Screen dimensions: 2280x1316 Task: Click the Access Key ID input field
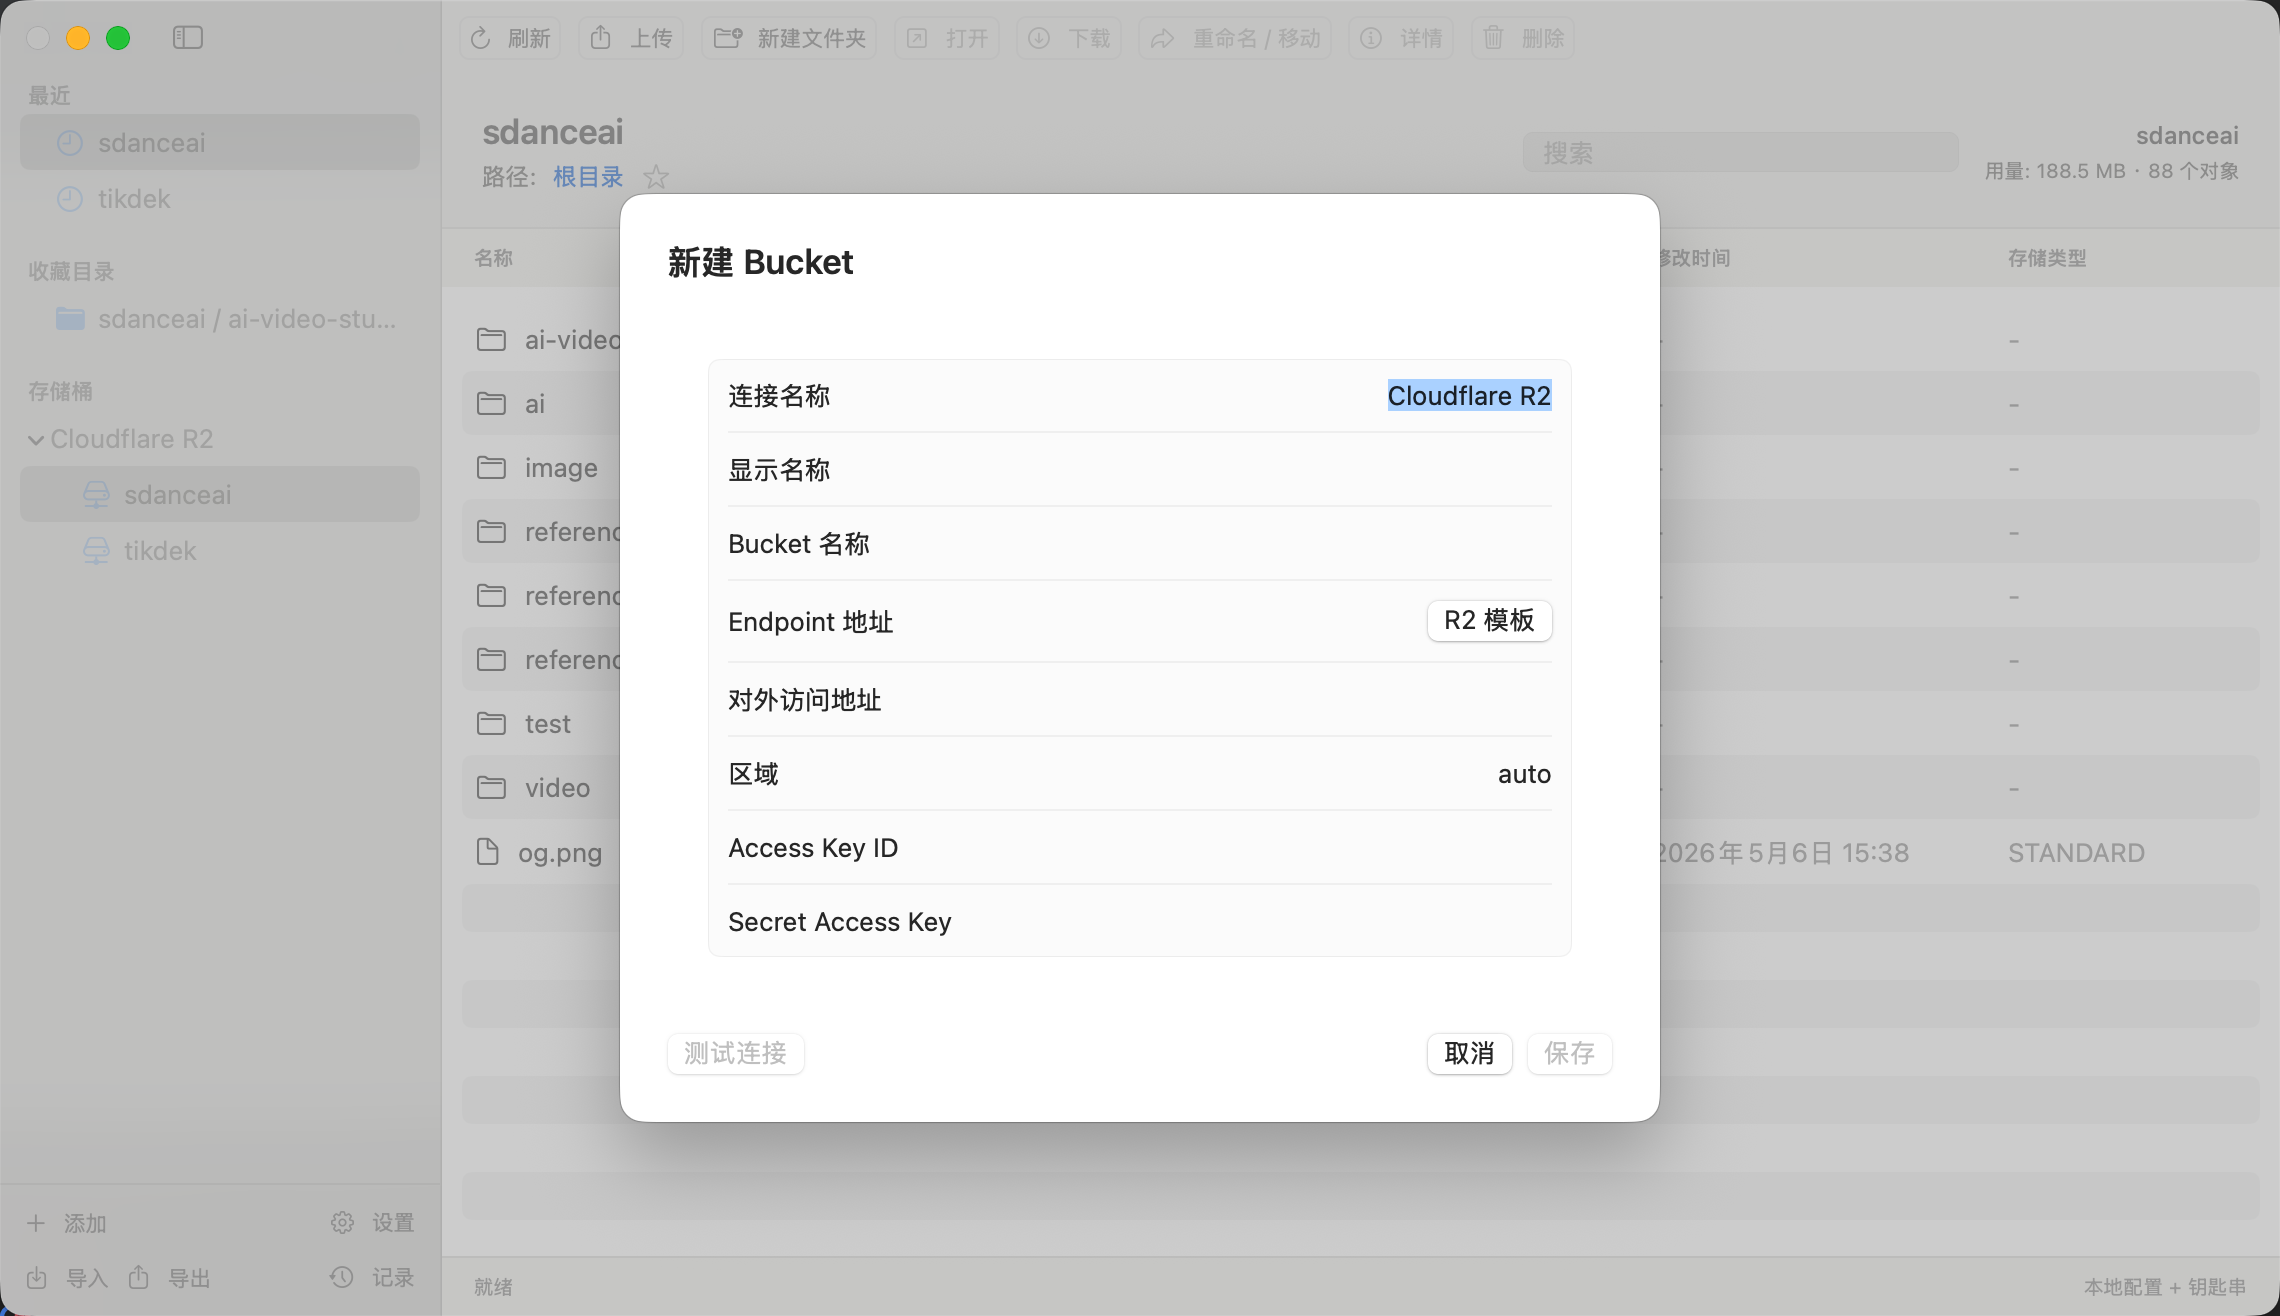(x=1140, y=848)
